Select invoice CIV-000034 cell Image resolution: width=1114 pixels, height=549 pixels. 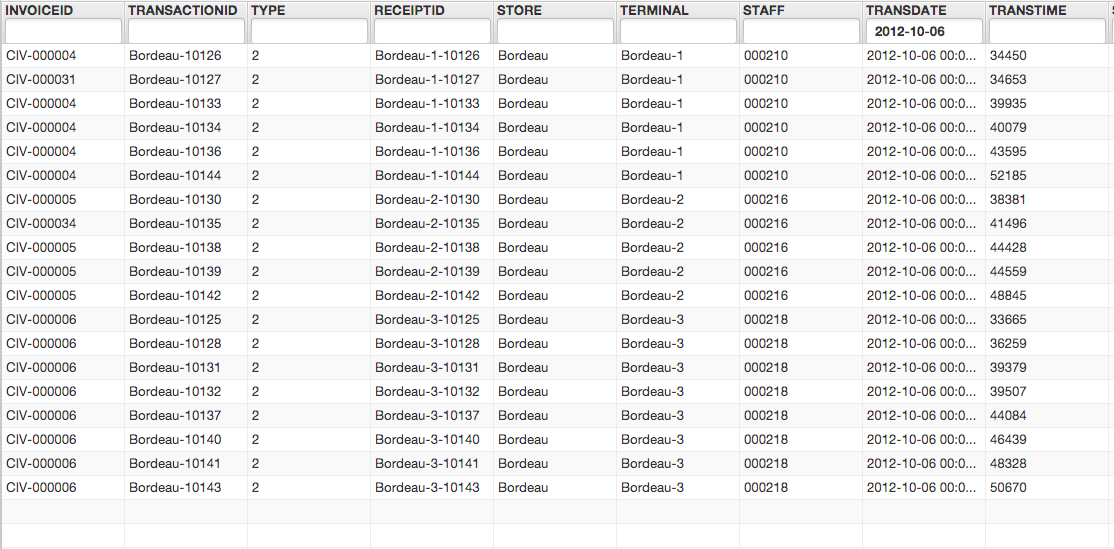41,224
